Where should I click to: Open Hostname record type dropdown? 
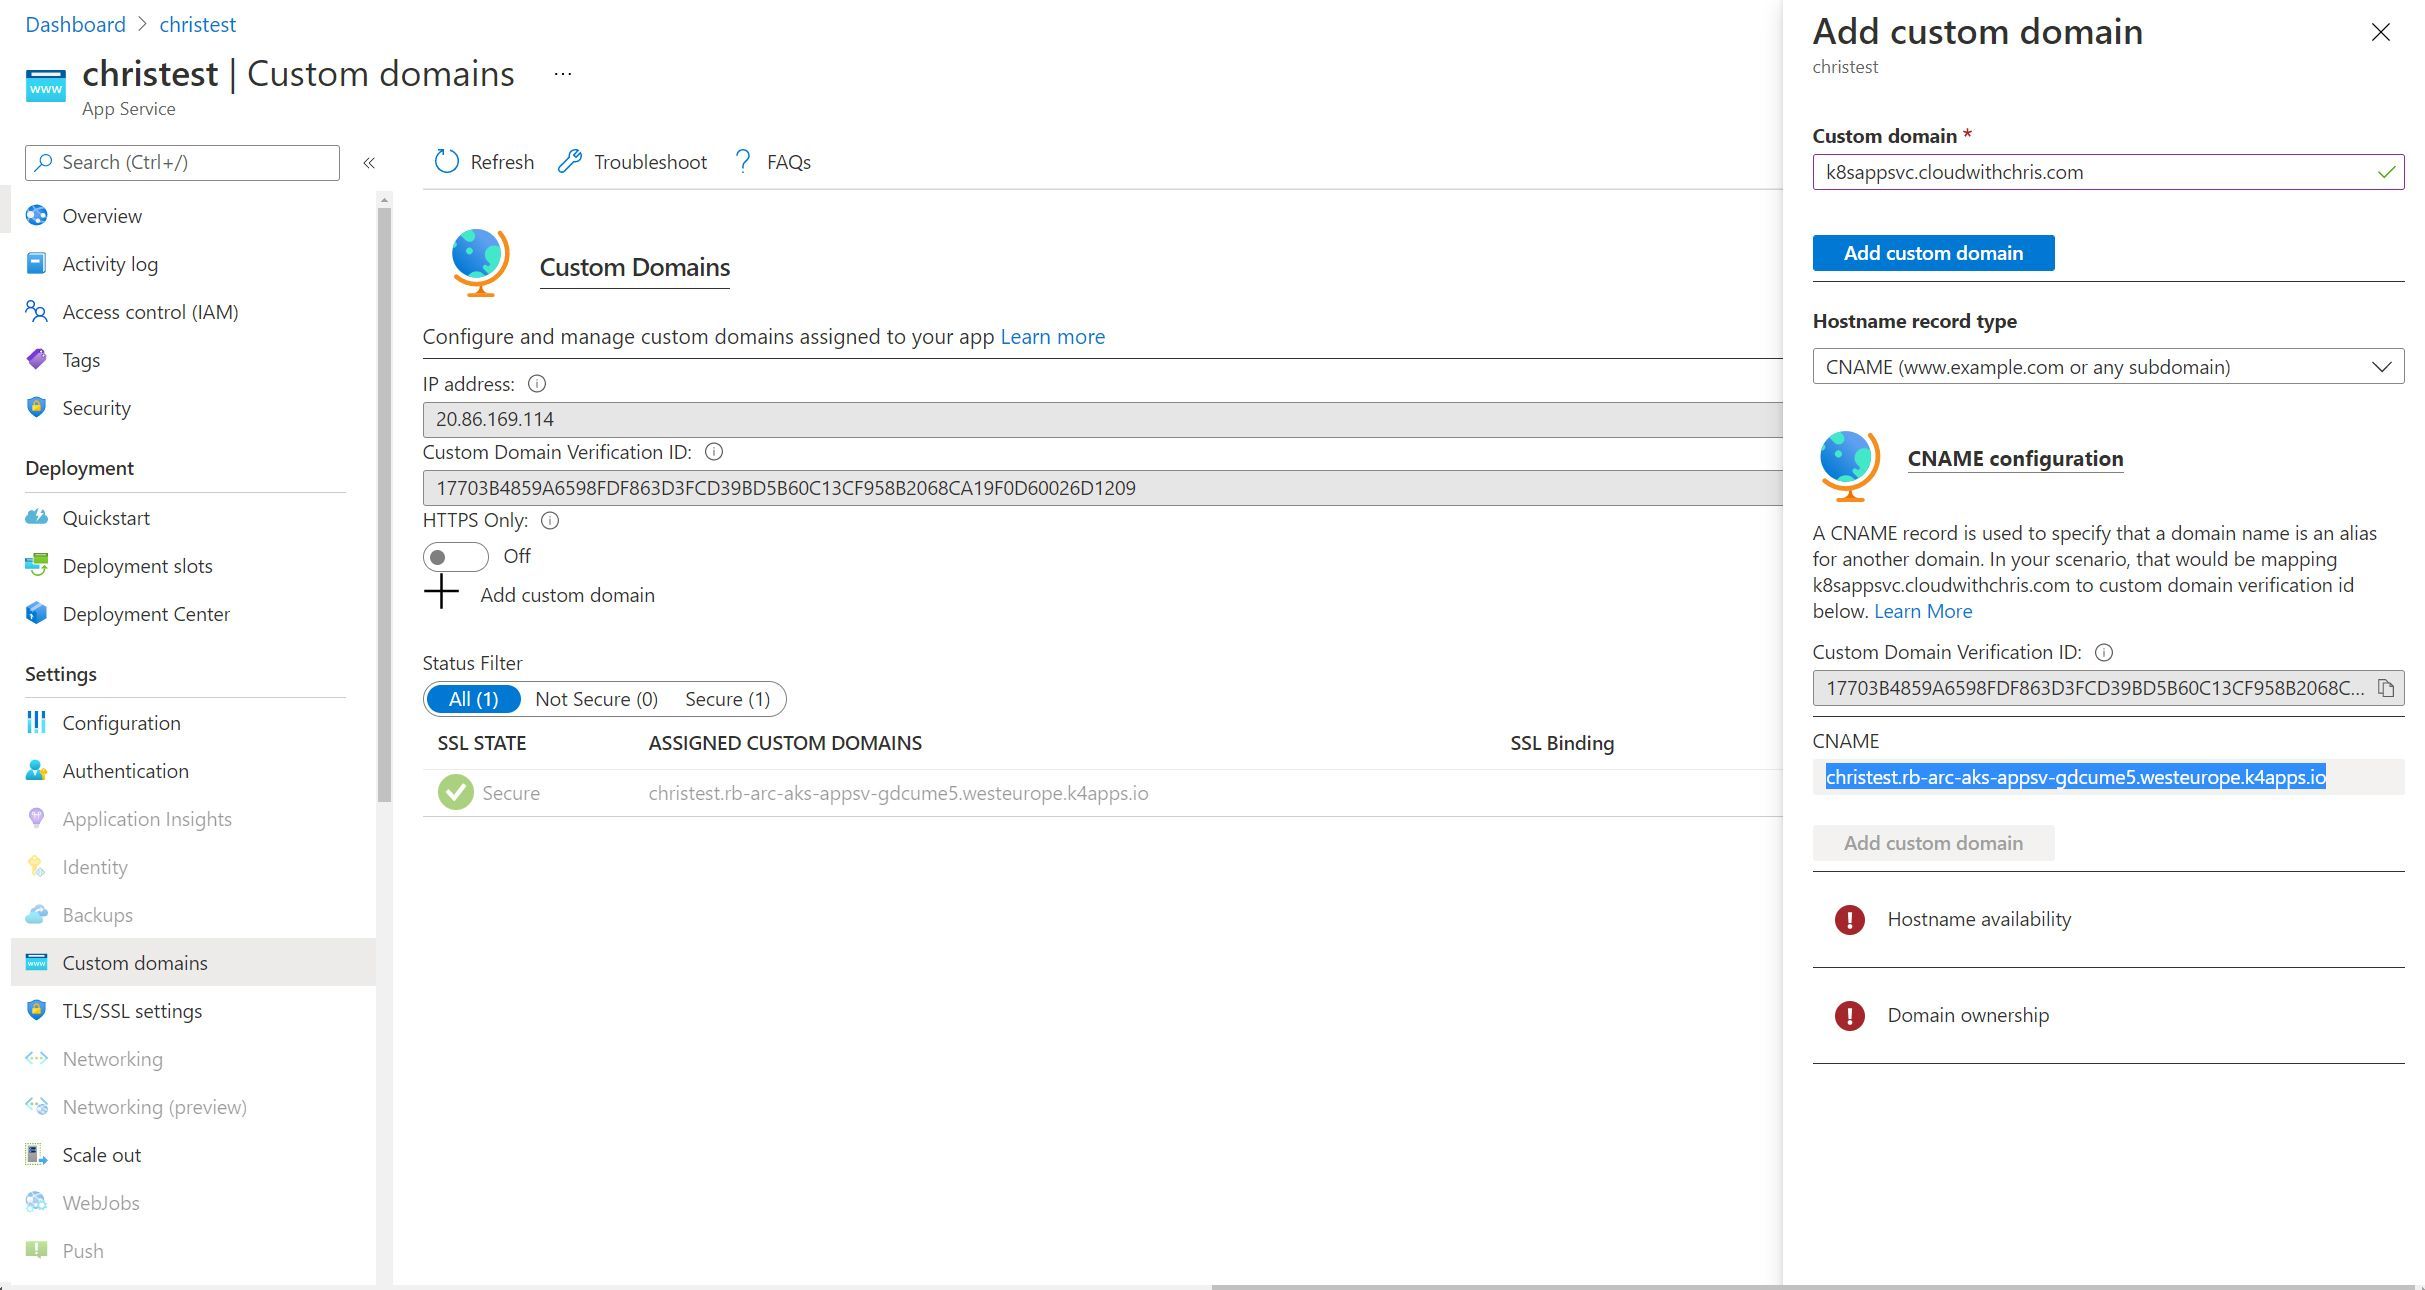click(2108, 366)
